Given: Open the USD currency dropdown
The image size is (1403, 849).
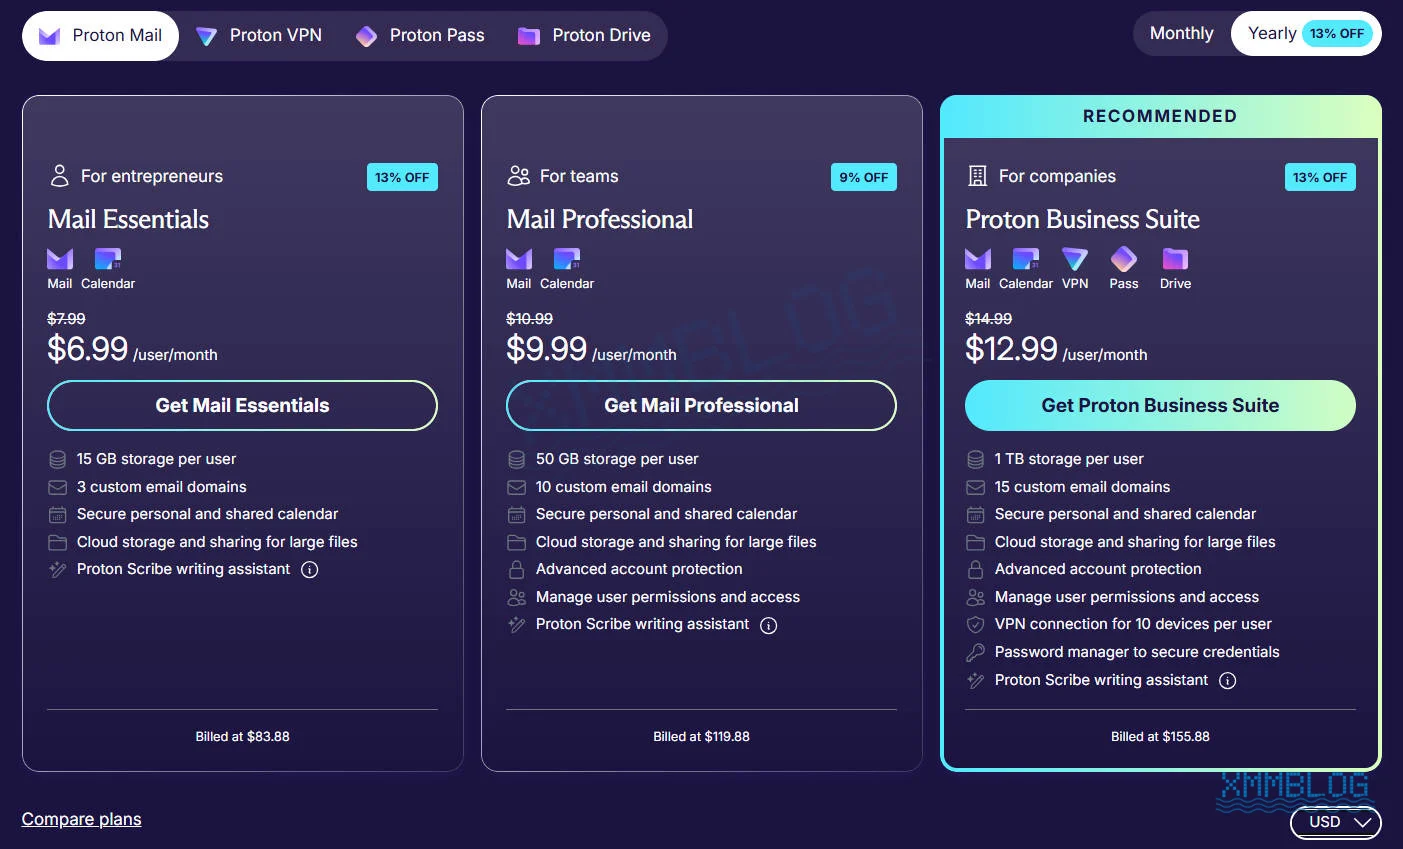Looking at the screenshot, I should [x=1336, y=822].
